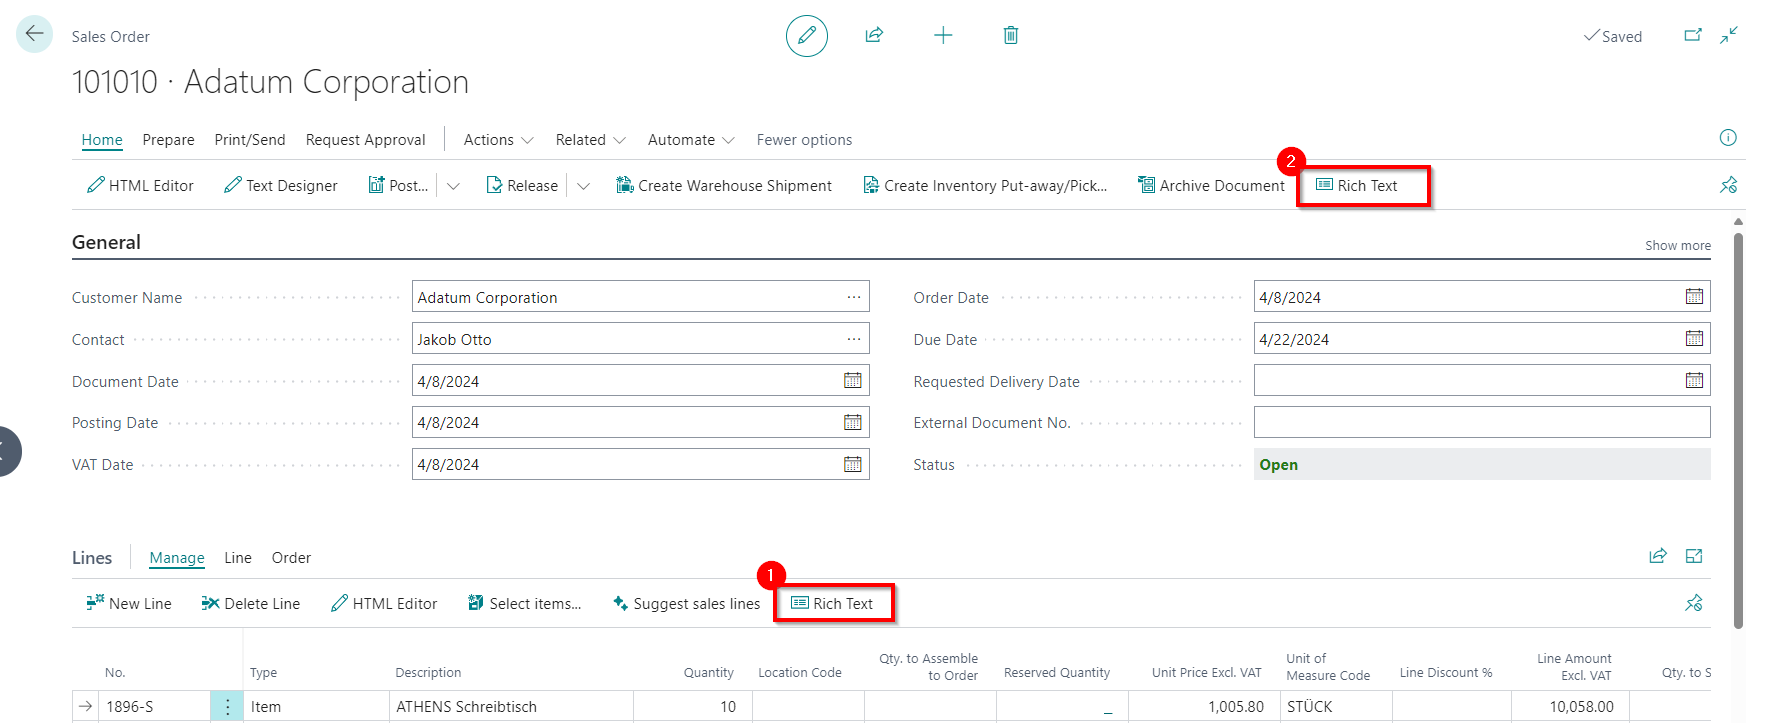Image resolution: width=1792 pixels, height=723 pixels.
Task: Open VAT Date calendar picker
Action: click(x=852, y=464)
